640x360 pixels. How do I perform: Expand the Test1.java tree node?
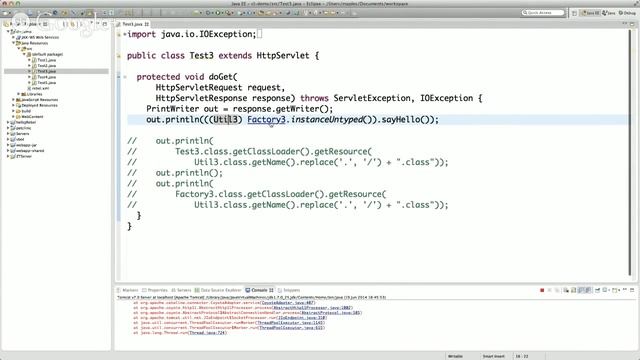click(x=29, y=60)
